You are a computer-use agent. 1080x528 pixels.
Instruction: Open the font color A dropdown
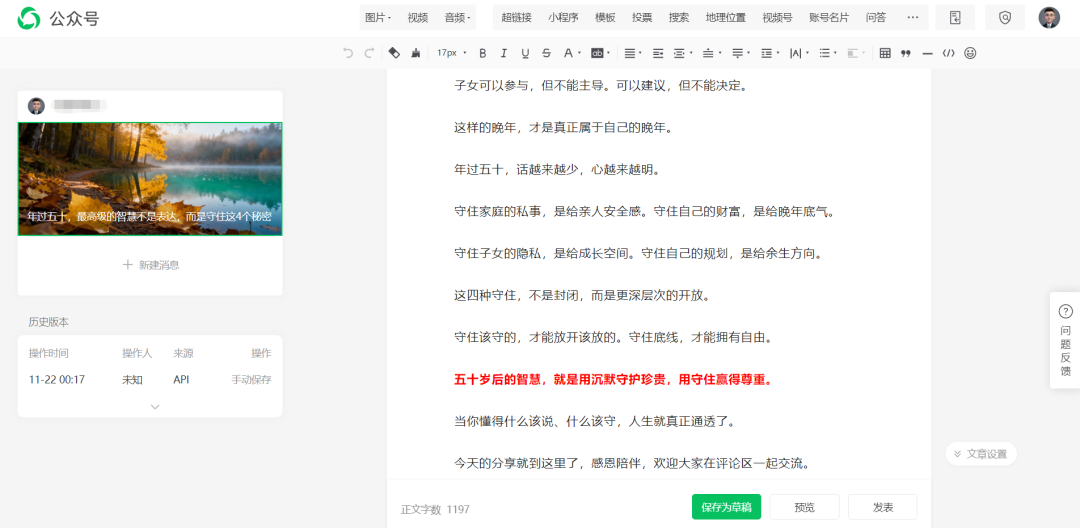pos(572,53)
